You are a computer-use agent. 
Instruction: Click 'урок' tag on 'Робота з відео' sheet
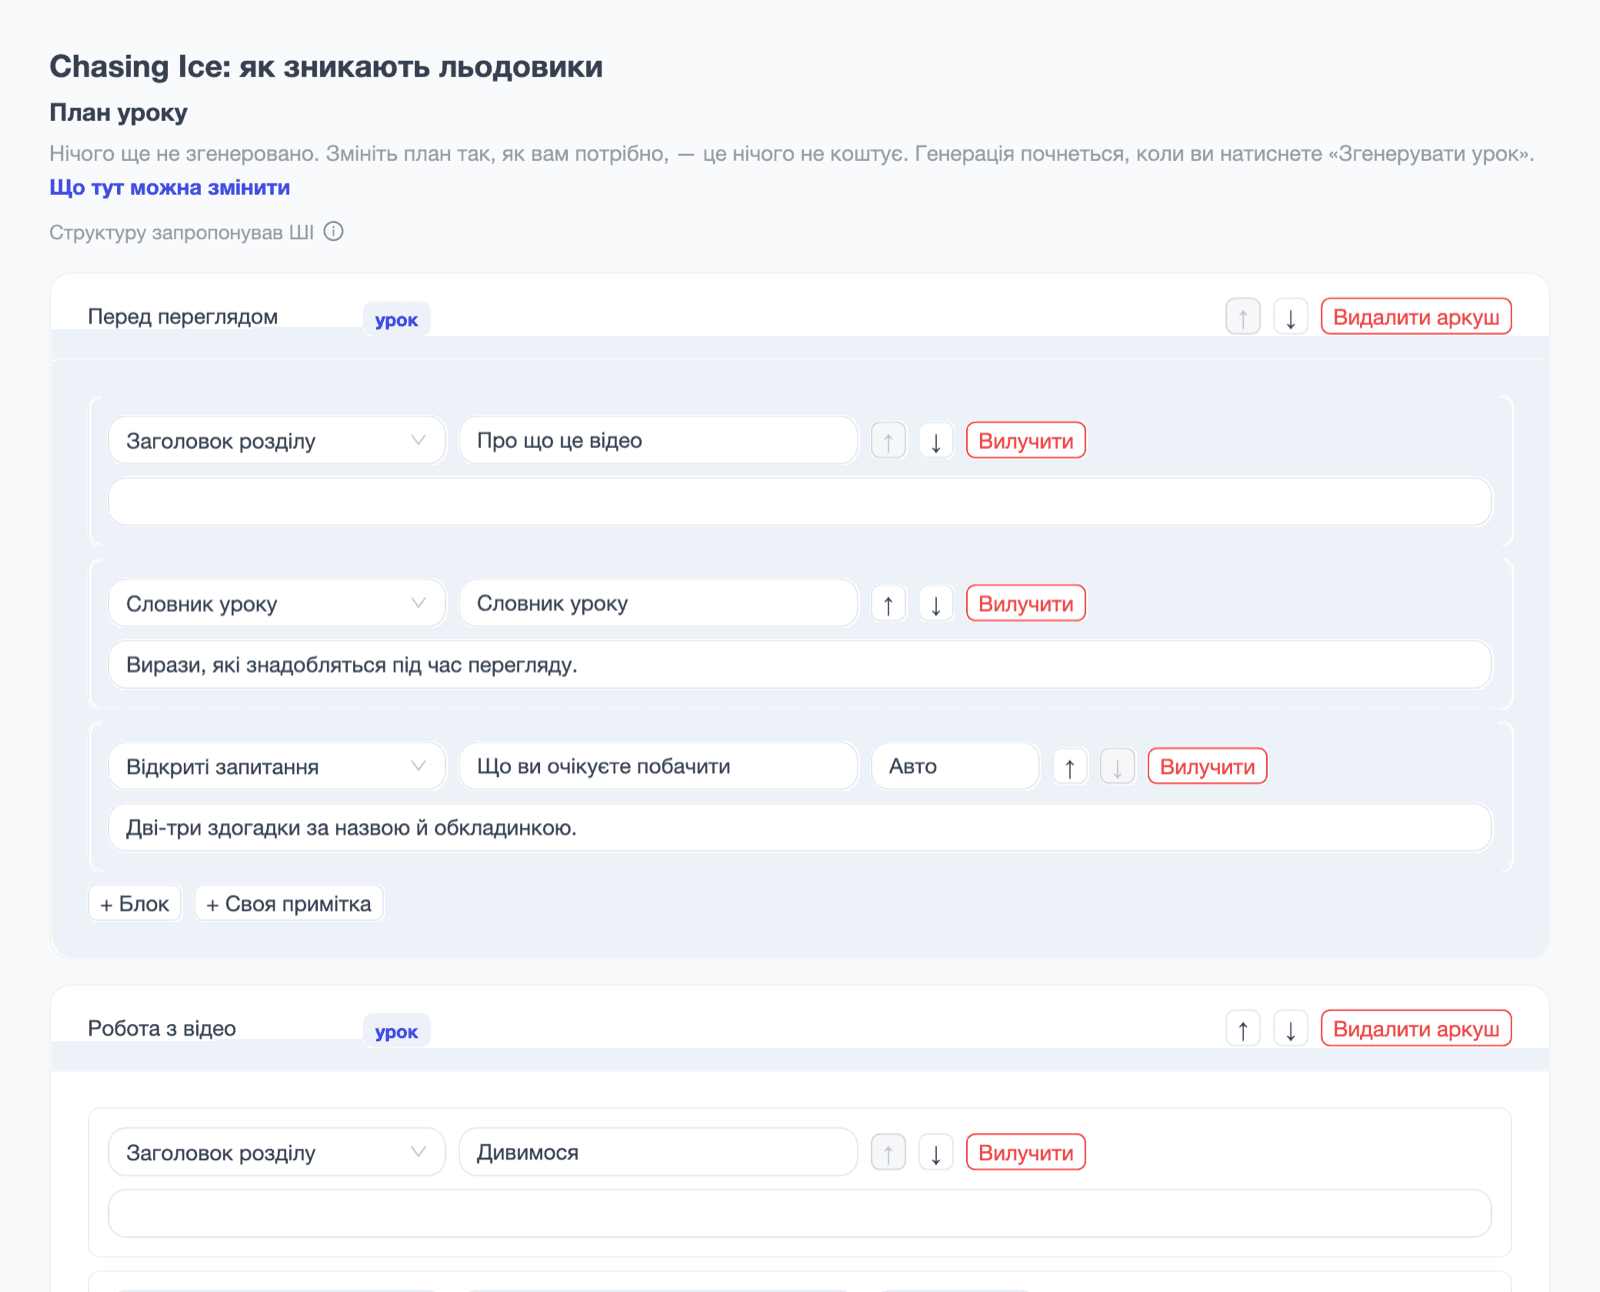click(396, 1032)
